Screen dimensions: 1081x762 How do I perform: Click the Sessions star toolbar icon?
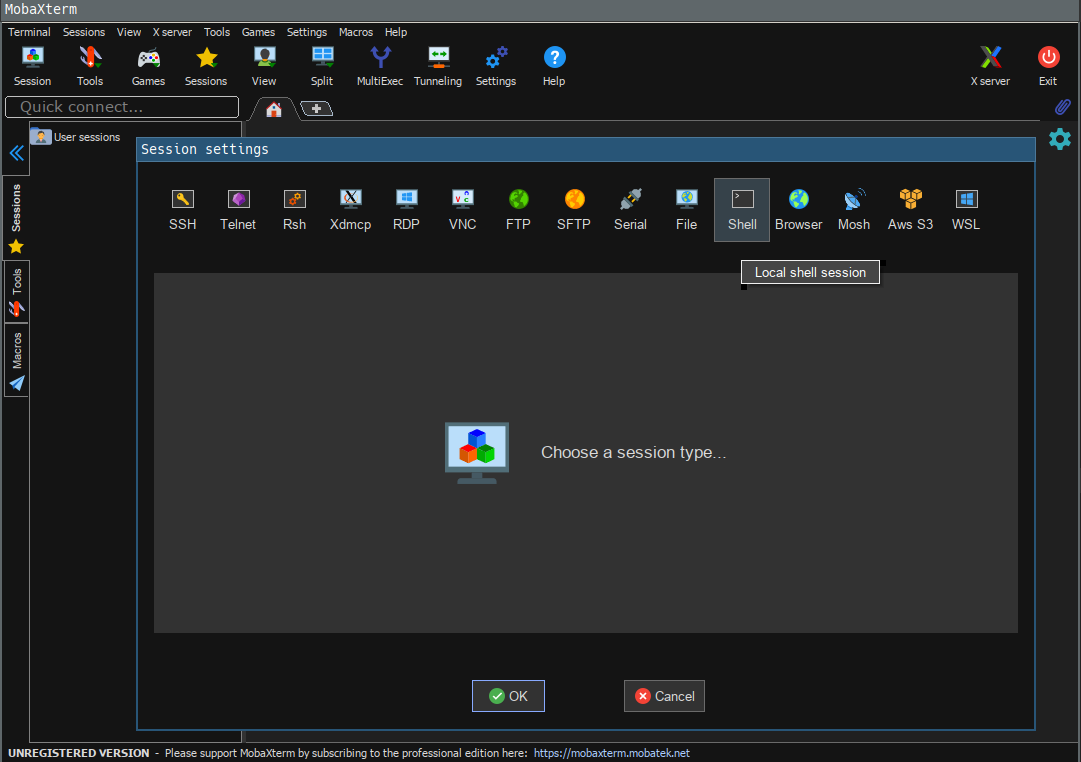coord(205,66)
